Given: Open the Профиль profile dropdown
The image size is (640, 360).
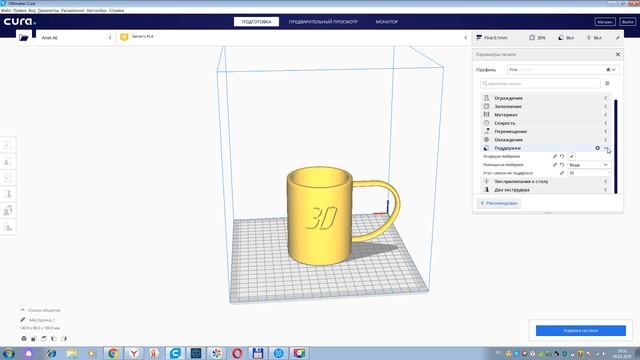Looking at the screenshot, I should coord(563,70).
